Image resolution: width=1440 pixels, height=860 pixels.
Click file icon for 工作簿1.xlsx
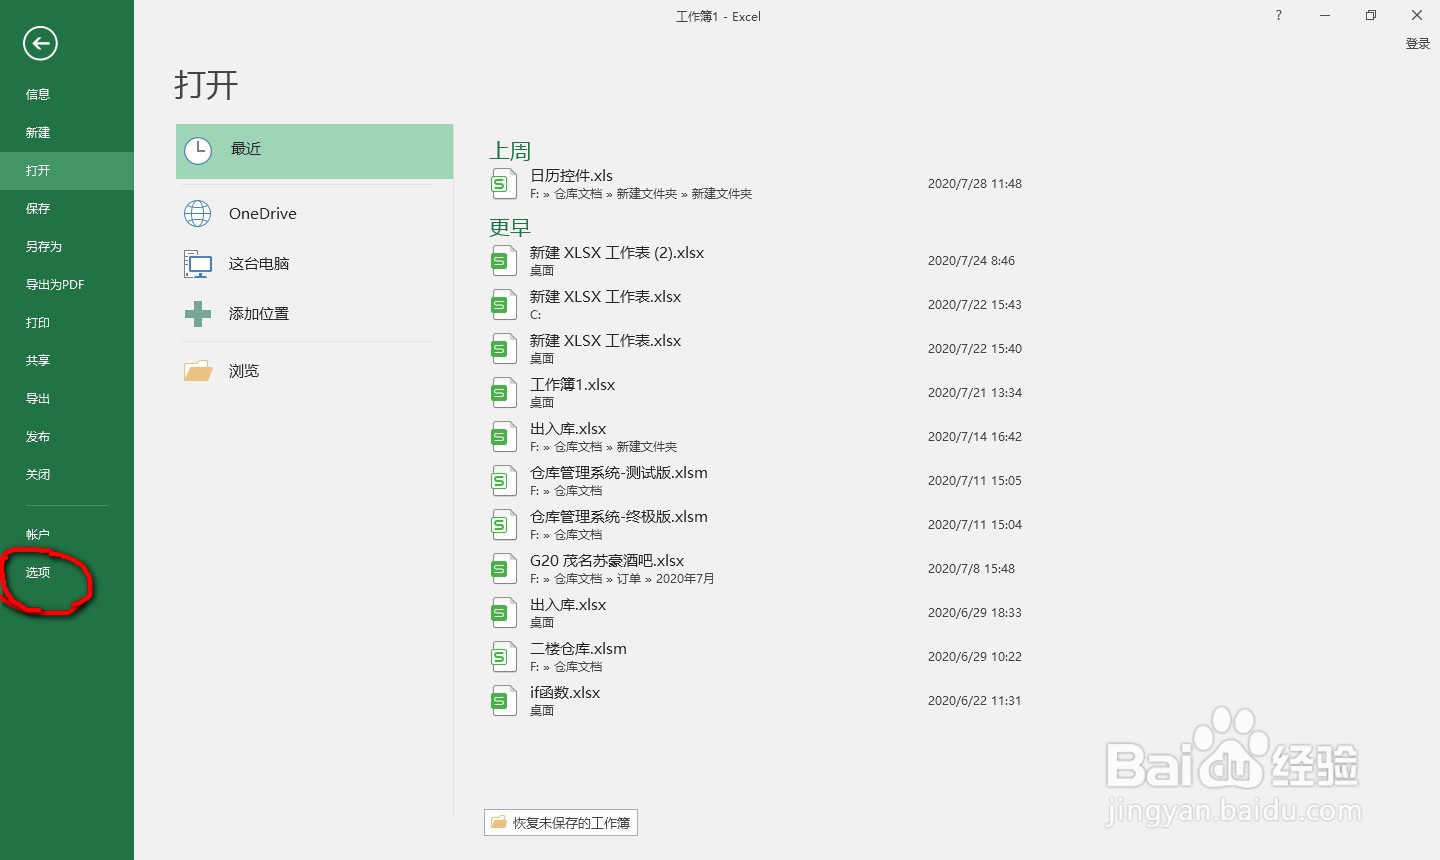pyautogui.click(x=503, y=393)
